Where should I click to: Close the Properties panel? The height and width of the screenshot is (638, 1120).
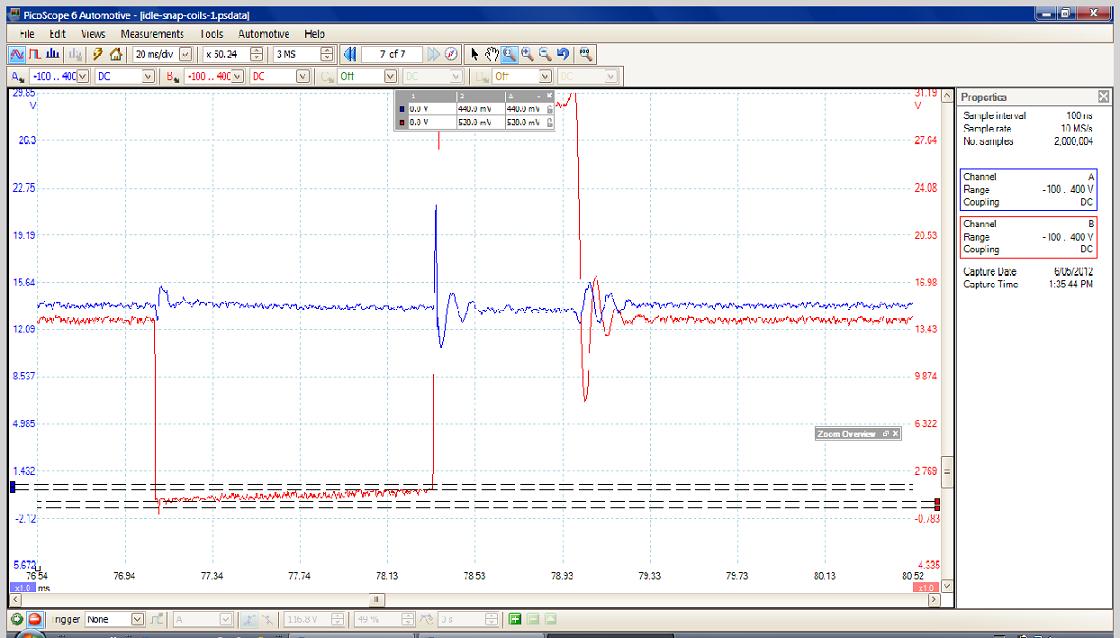point(1104,96)
